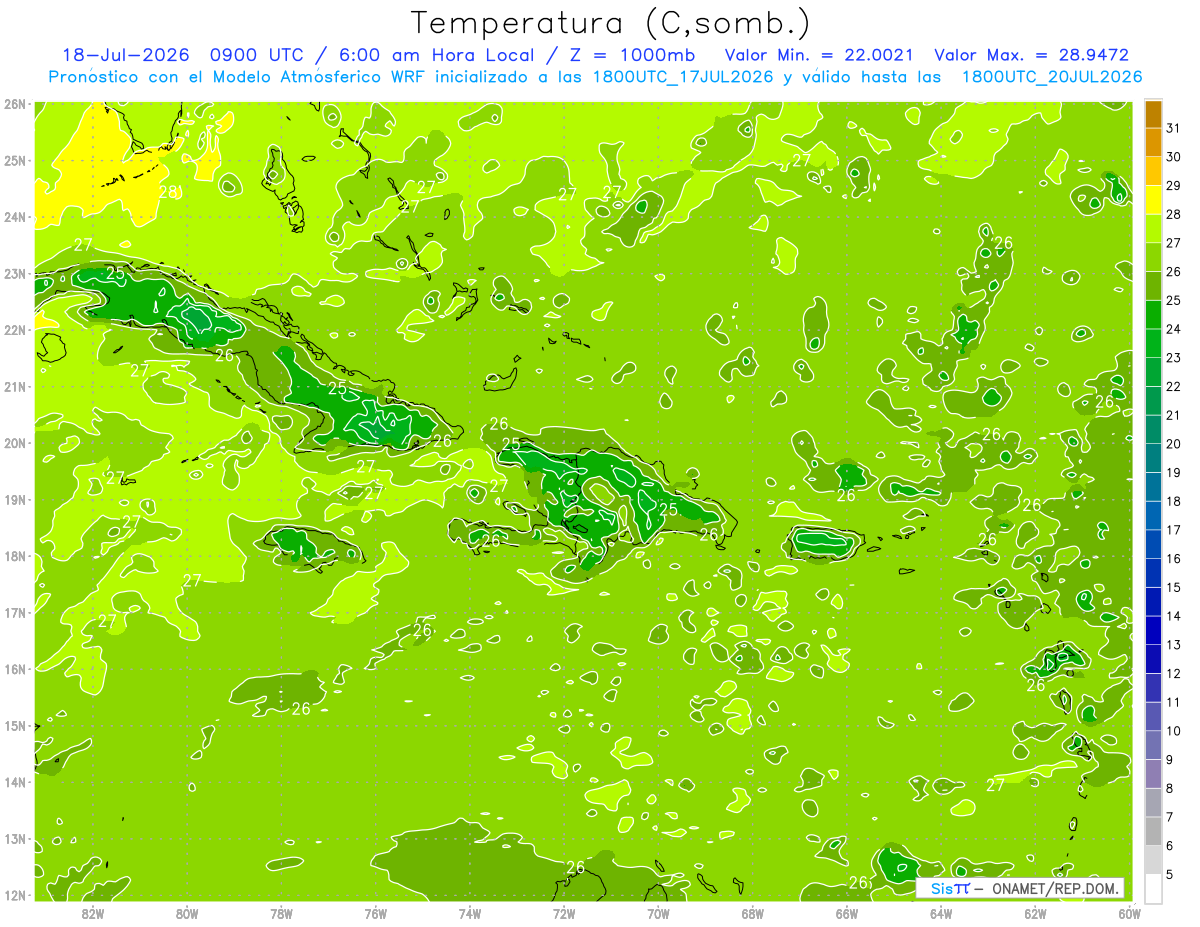Click the 78W longitude axis label

[x=281, y=913]
